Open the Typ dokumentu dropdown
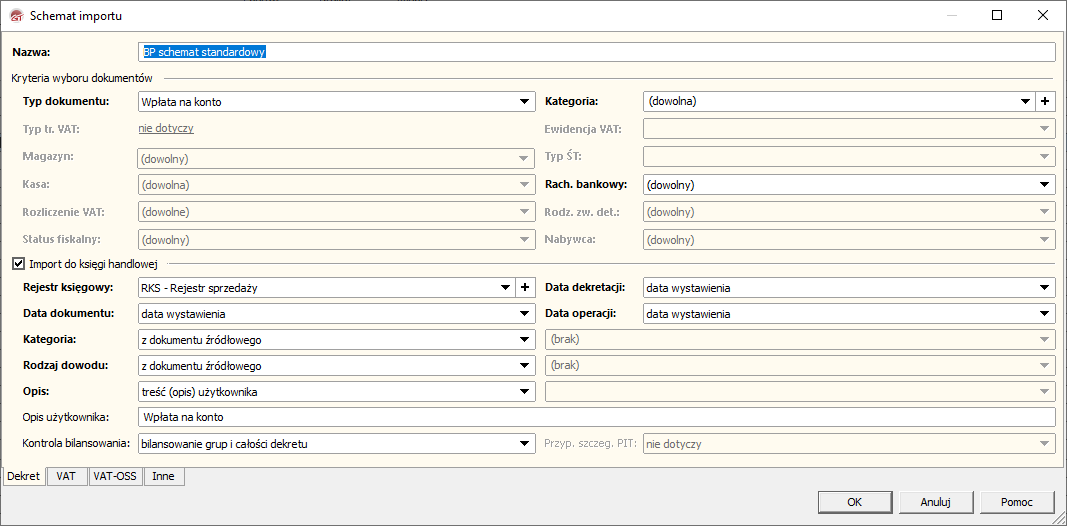 pos(525,101)
